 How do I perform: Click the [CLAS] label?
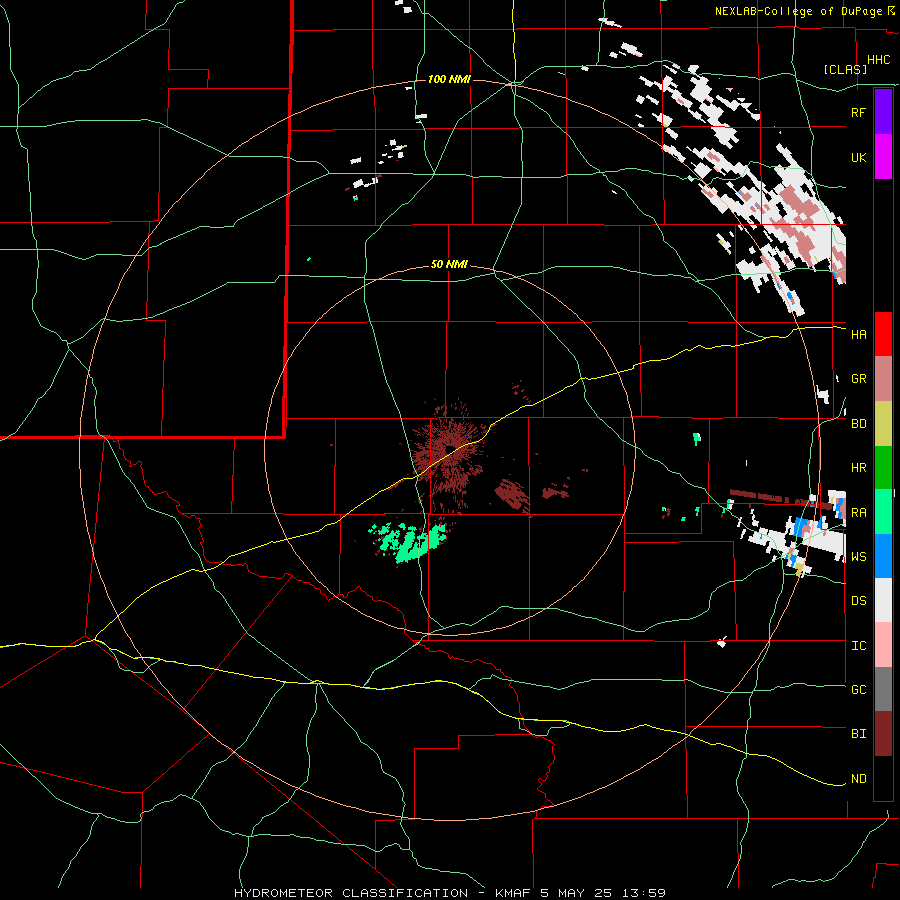pos(845,70)
